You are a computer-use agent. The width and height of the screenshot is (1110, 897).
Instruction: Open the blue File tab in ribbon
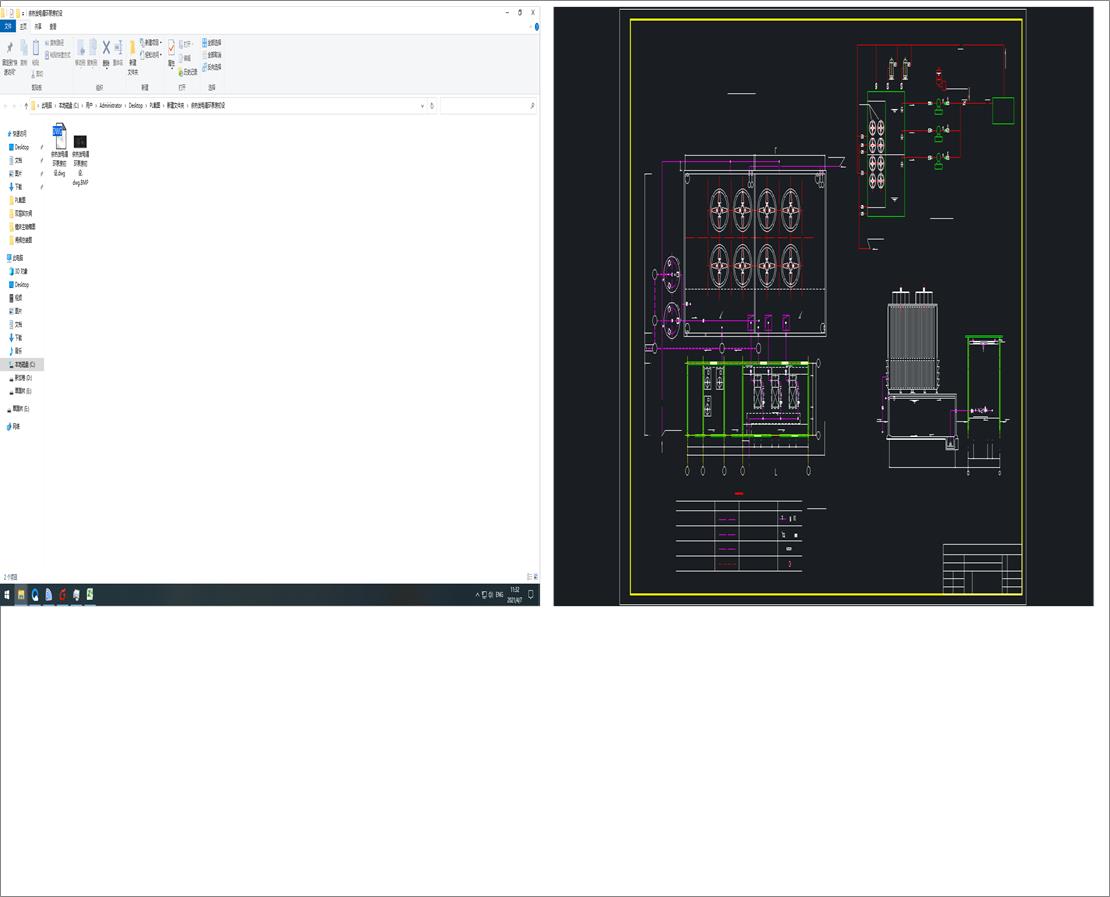8,27
